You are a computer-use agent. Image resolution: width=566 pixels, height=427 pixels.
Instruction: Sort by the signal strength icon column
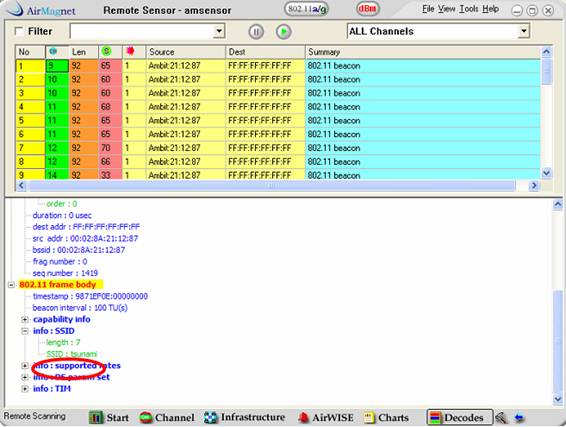click(x=110, y=52)
